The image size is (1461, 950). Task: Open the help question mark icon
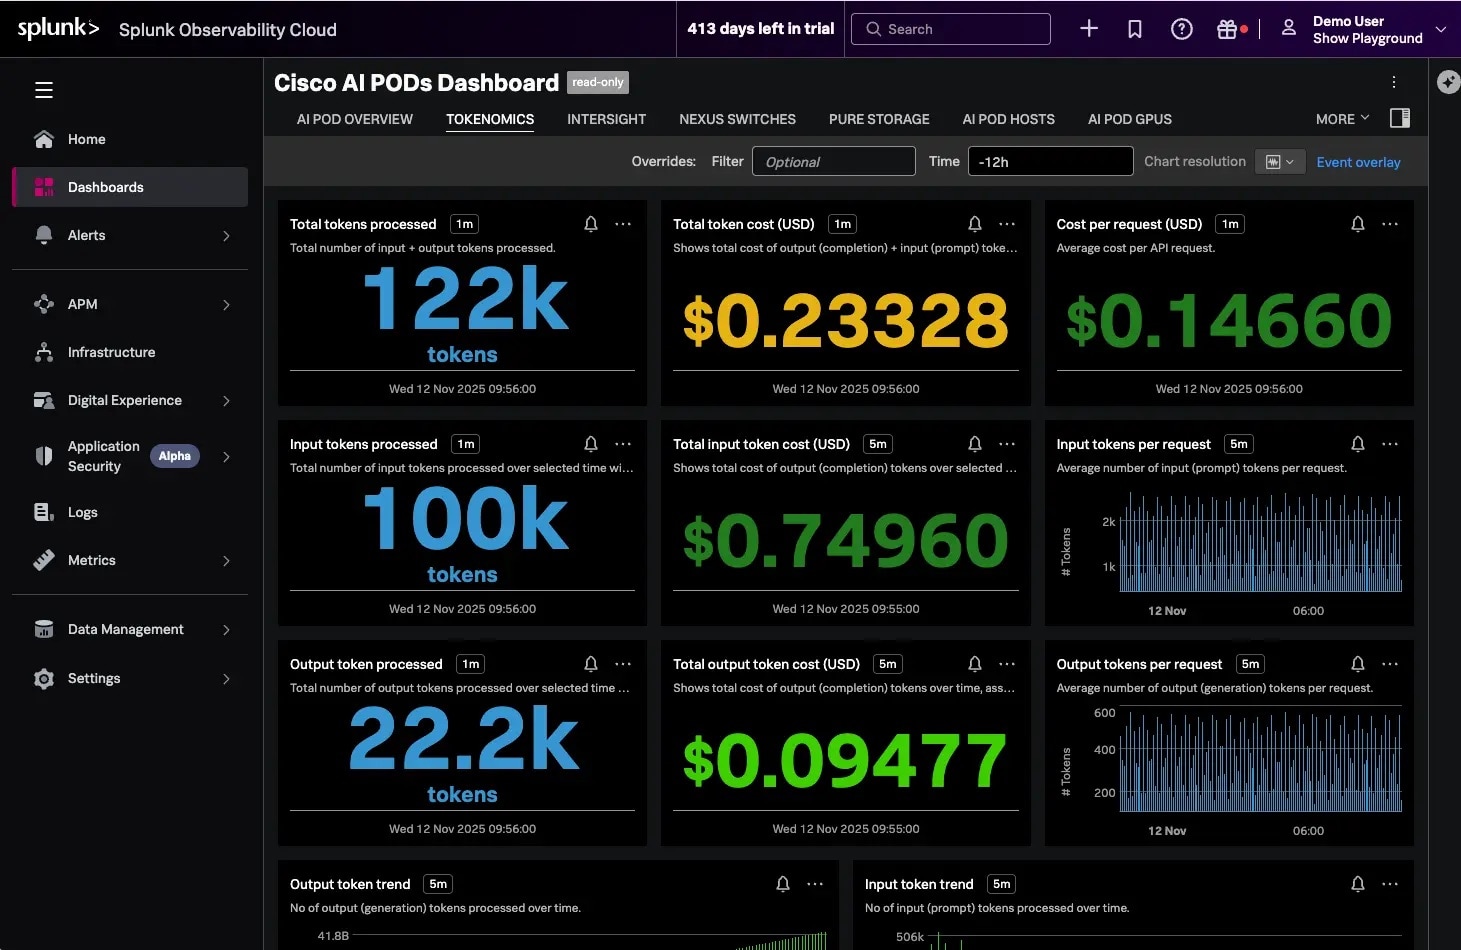pyautogui.click(x=1181, y=29)
